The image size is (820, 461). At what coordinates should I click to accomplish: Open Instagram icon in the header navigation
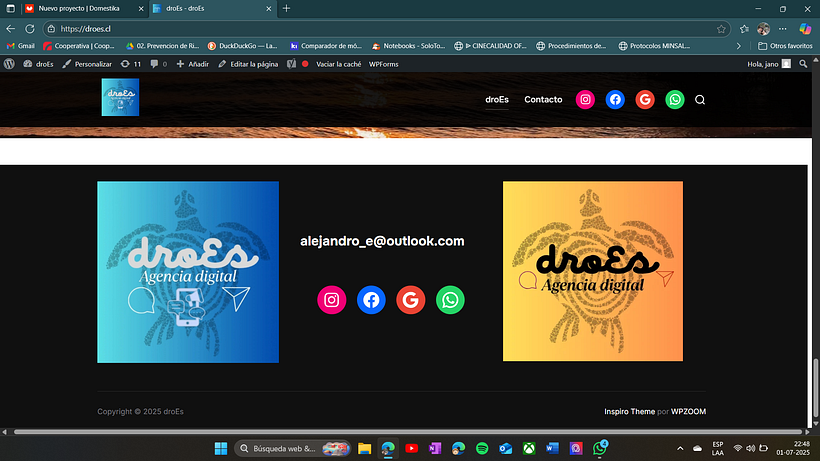[585, 99]
